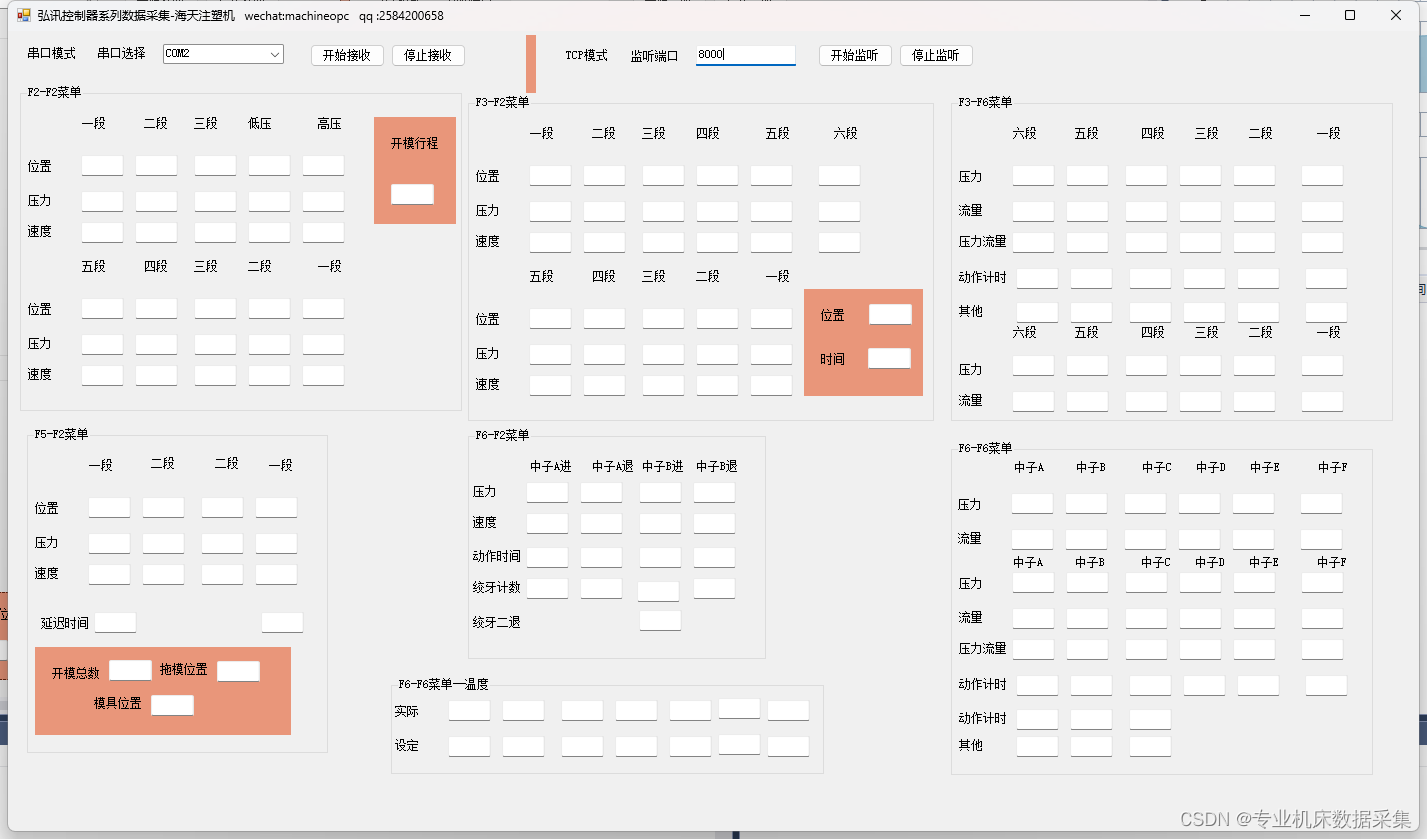1427x839 pixels.
Task: Click last field in temperature 设定 row
Action: [x=788, y=746]
